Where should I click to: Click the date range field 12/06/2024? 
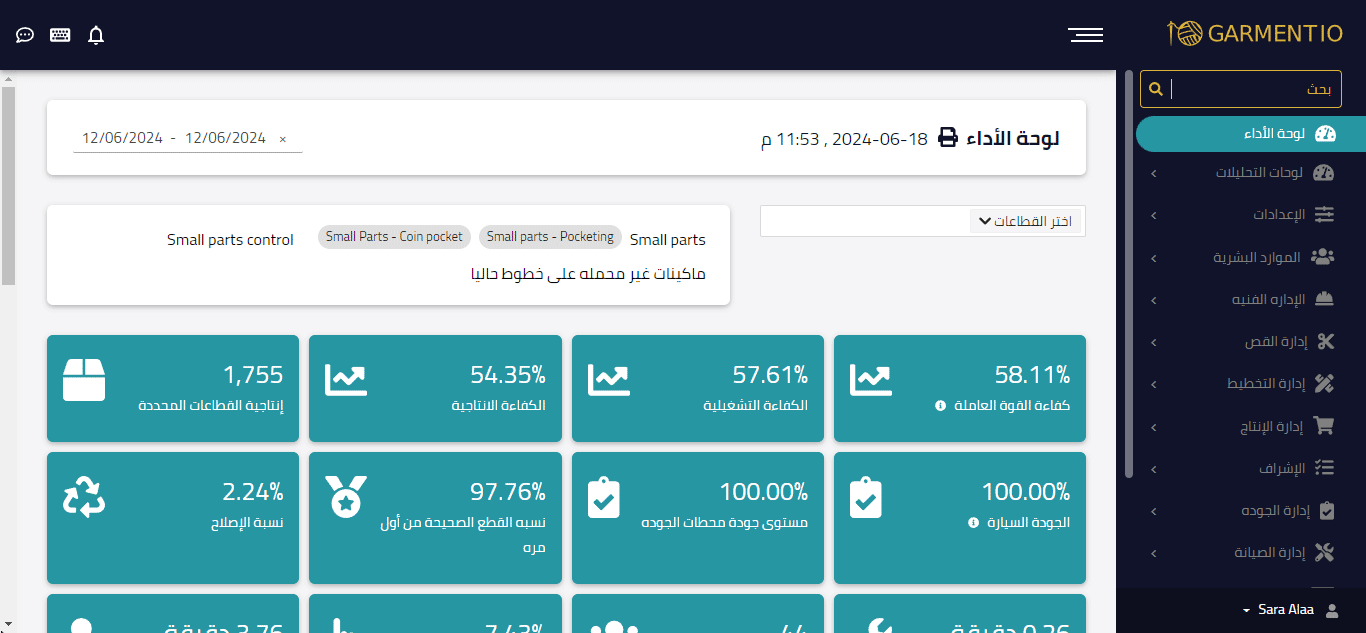(x=188, y=138)
